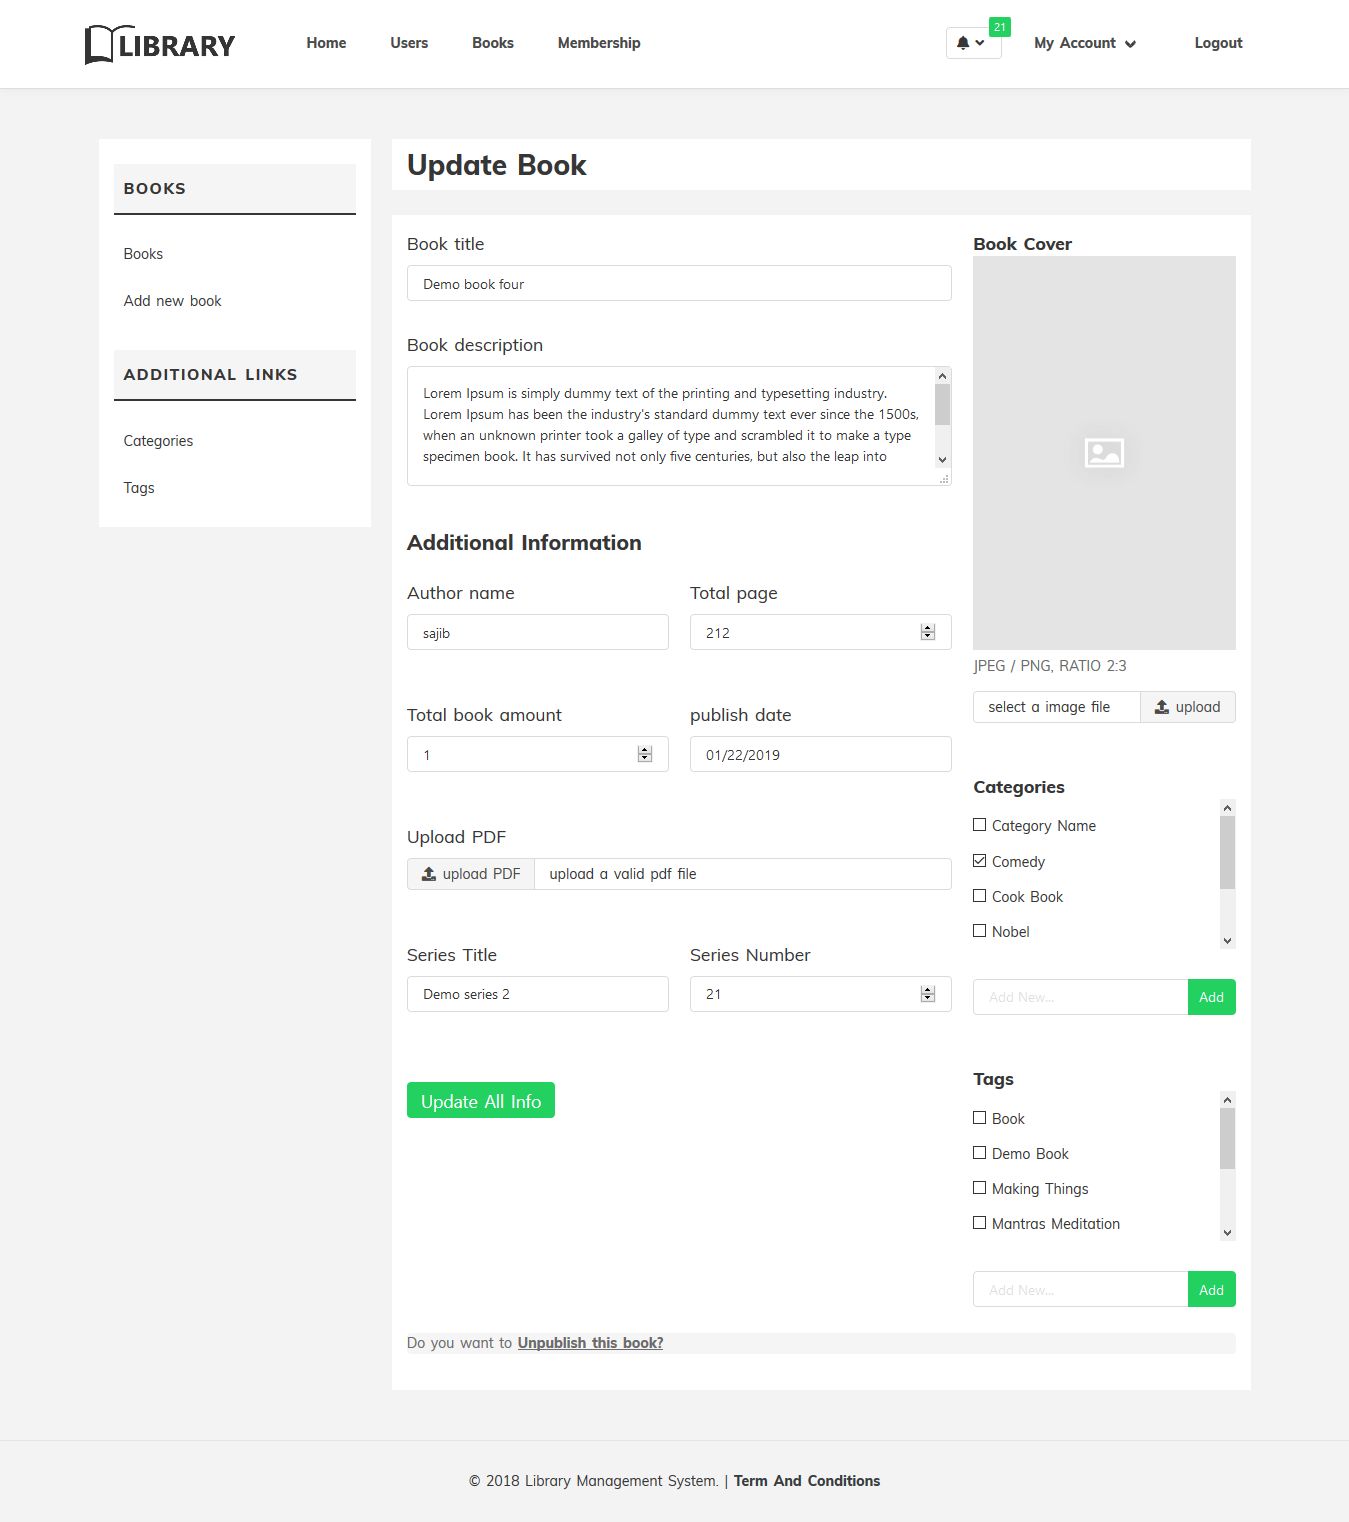Click the Tags list scroll-down arrow
Image resolution: width=1349 pixels, height=1522 pixels.
(x=1228, y=1233)
